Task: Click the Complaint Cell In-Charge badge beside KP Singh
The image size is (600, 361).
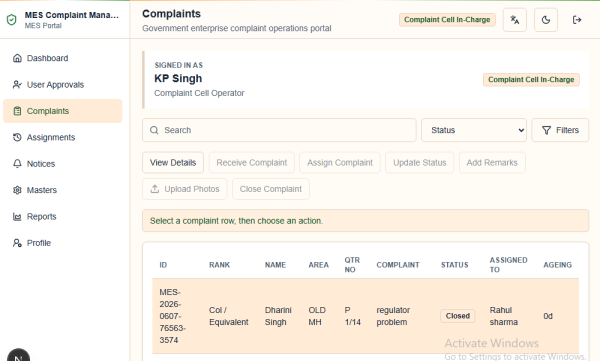Action: pos(531,80)
